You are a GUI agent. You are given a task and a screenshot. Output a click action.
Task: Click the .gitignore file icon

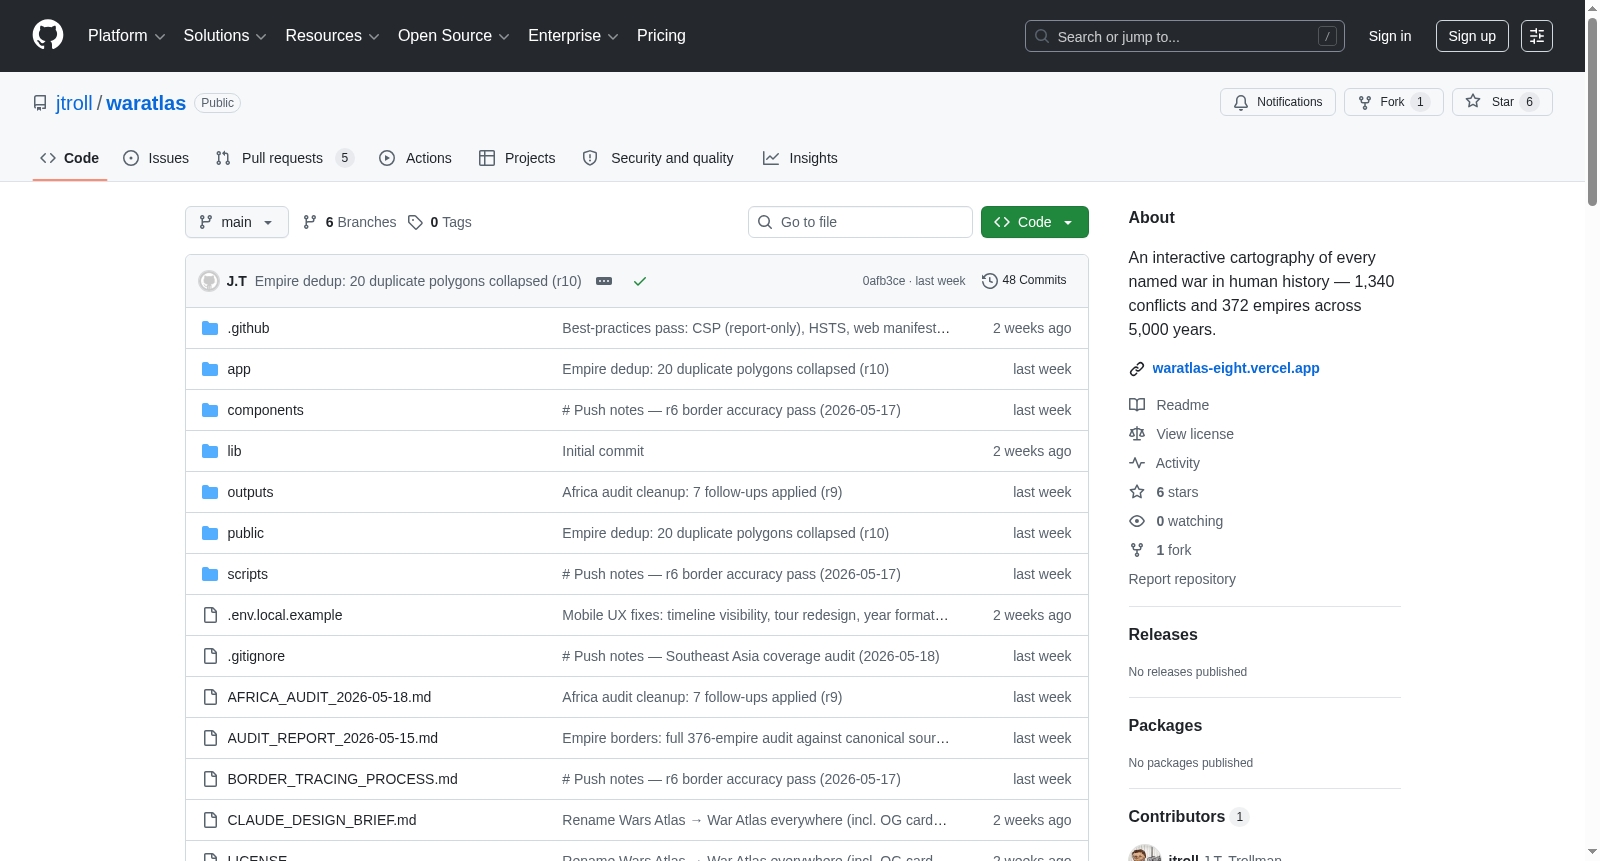210,656
